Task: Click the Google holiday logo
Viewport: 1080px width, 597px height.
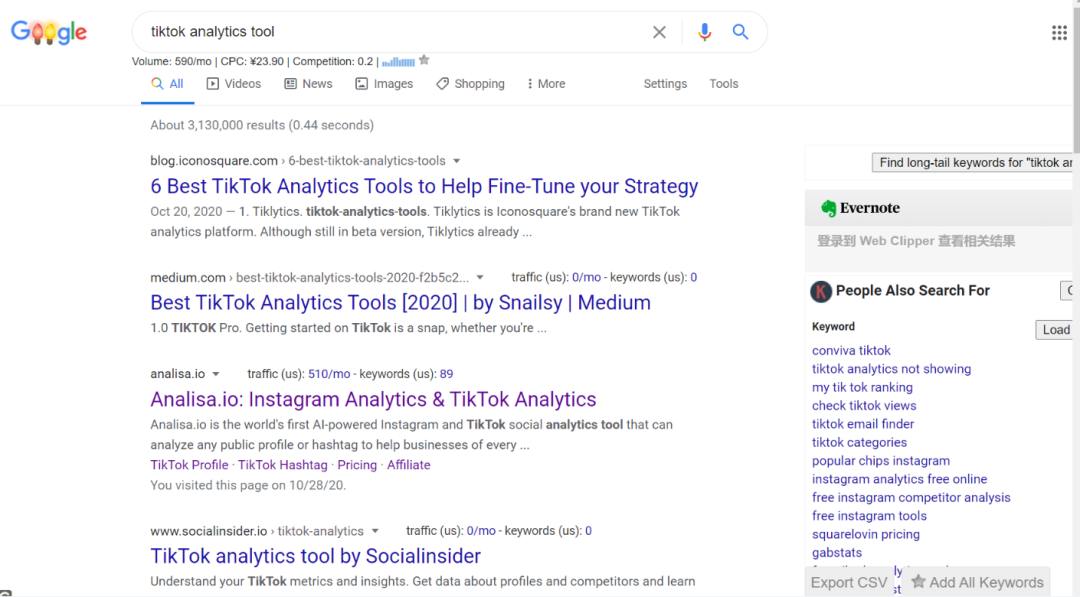Action: (49, 32)
